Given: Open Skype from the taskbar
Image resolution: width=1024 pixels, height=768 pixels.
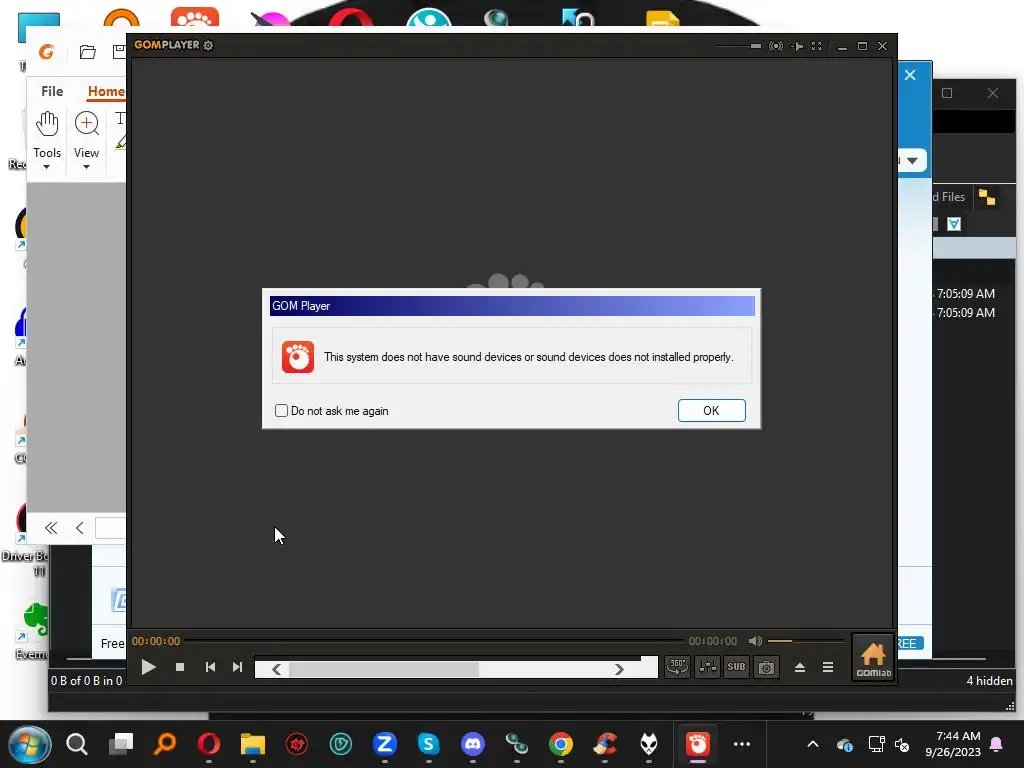Looking at the screenshot, I should click(428, 744).
